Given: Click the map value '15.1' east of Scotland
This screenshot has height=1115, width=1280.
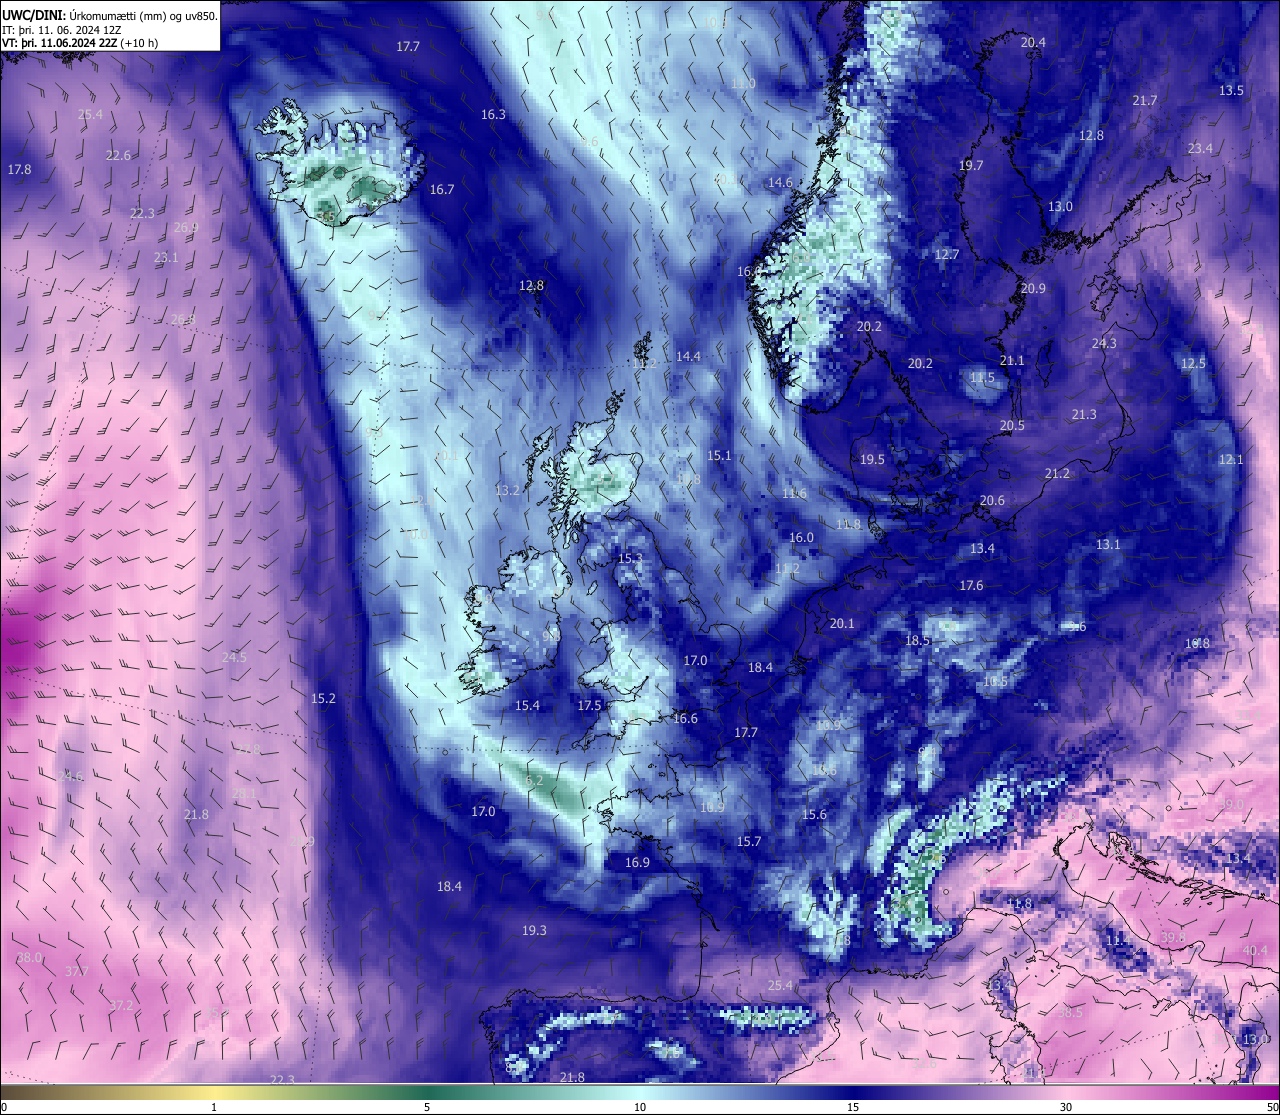Looking at the screenshot, I should (x=719, y=456).
